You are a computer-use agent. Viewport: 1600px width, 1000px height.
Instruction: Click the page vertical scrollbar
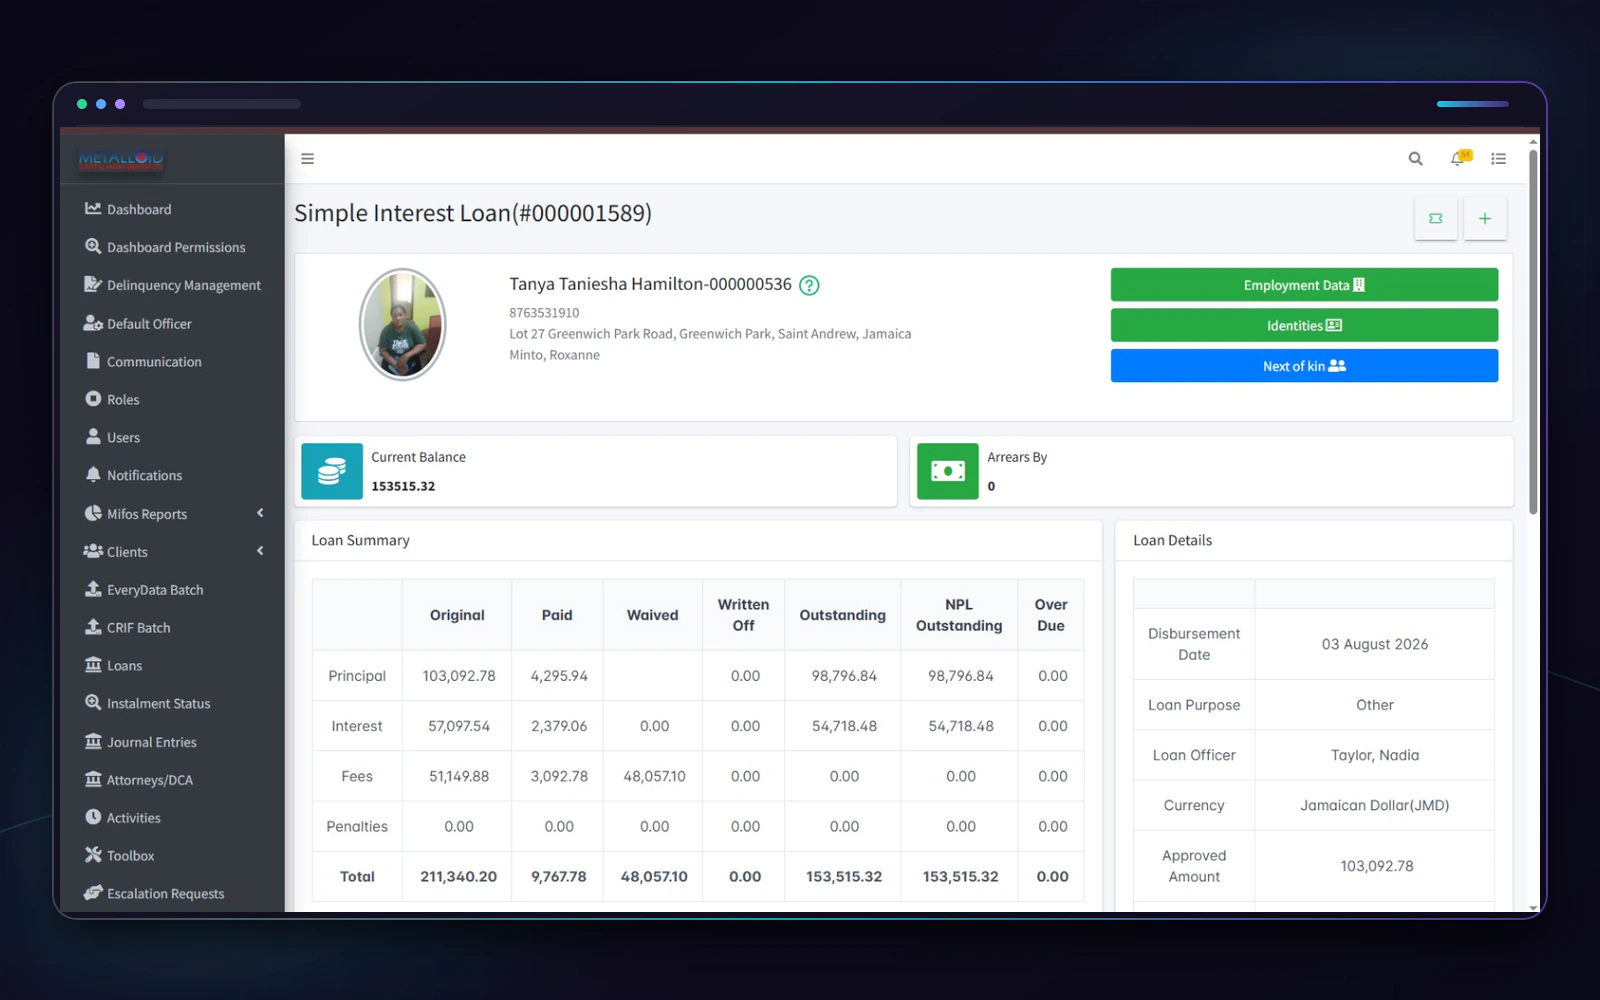1533,330
